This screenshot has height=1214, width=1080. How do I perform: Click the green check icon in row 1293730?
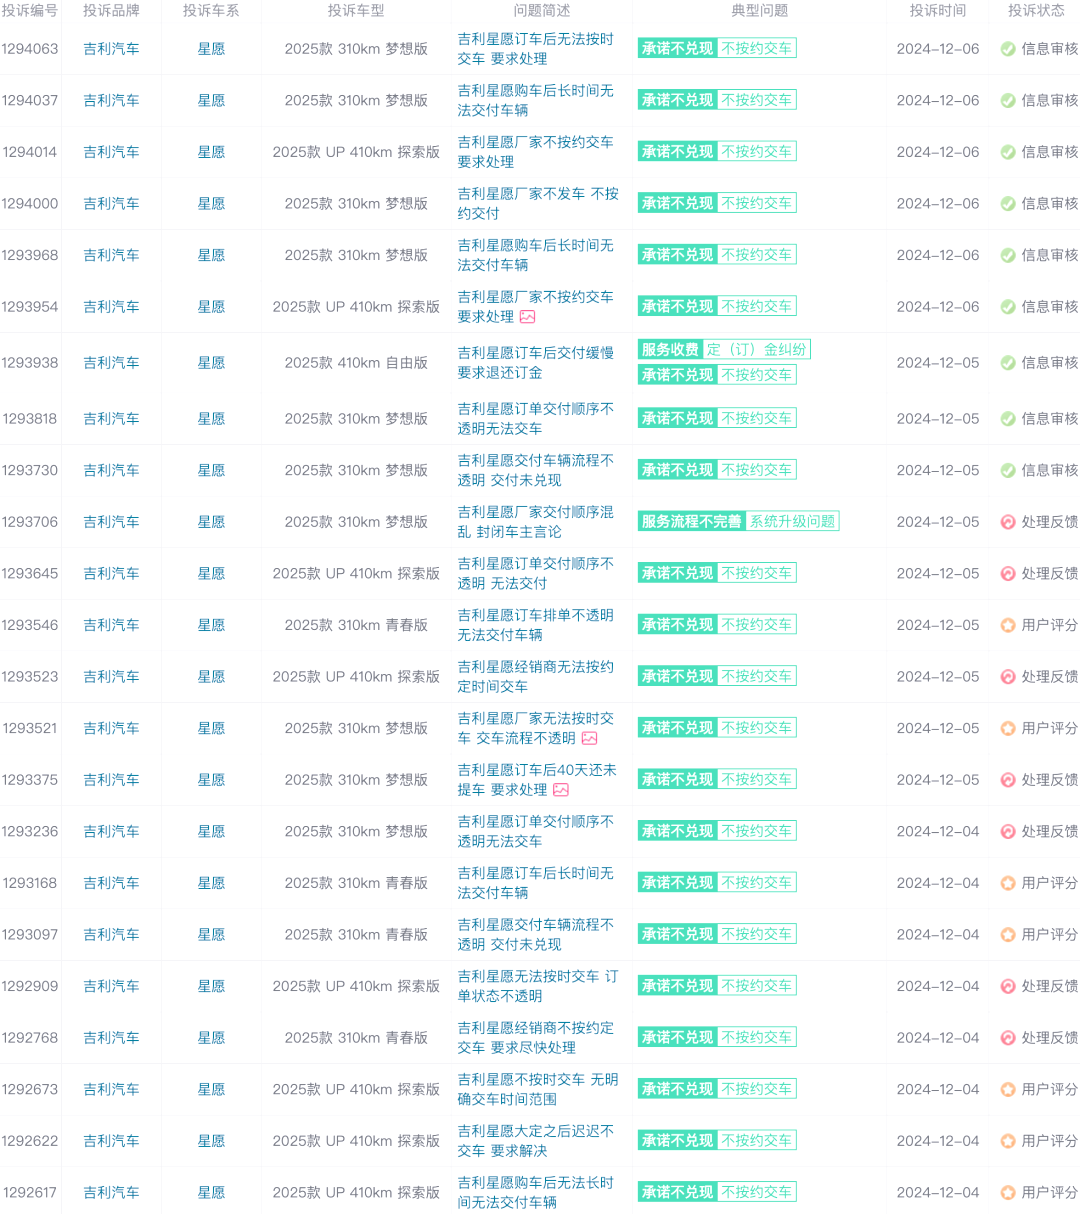pos(1008,470)
